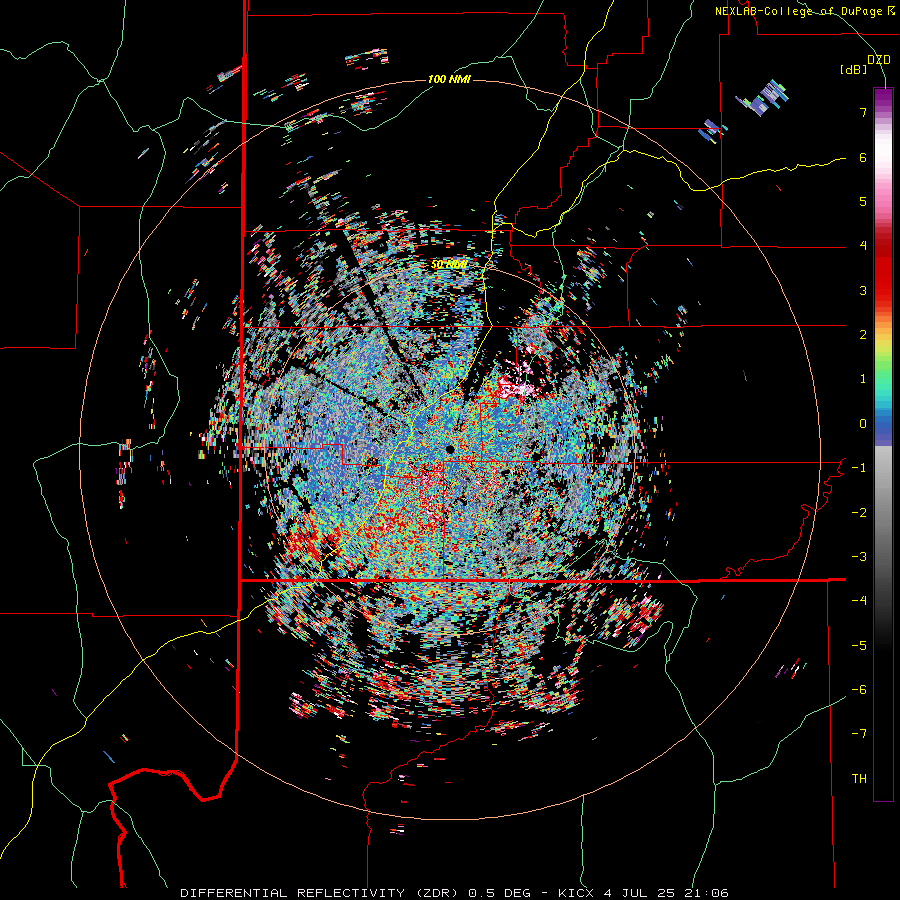This screenshot has height=900, width=900.
Task: Click the -2 value on color scale
Action: coord(859,513)
